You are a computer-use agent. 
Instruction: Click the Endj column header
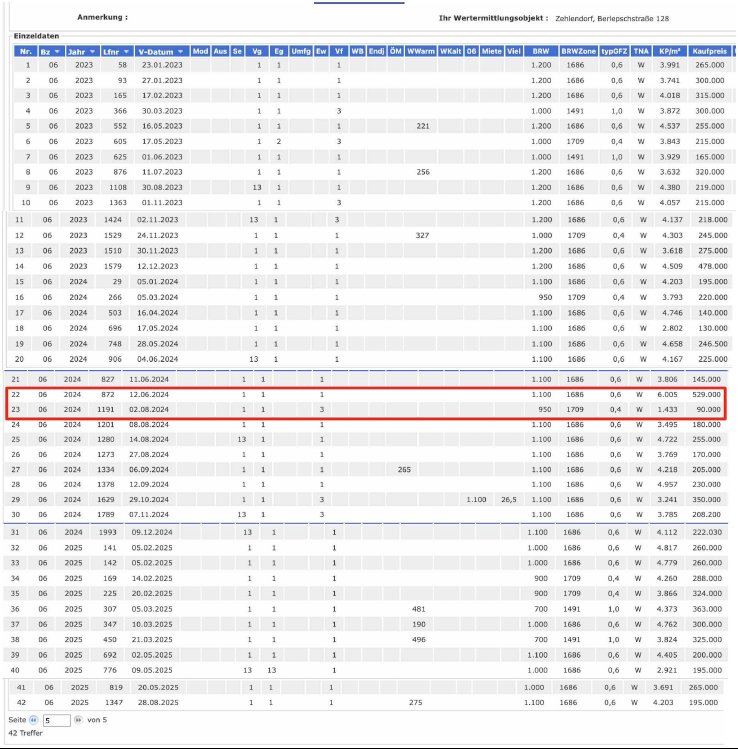(x=376, y=51)
